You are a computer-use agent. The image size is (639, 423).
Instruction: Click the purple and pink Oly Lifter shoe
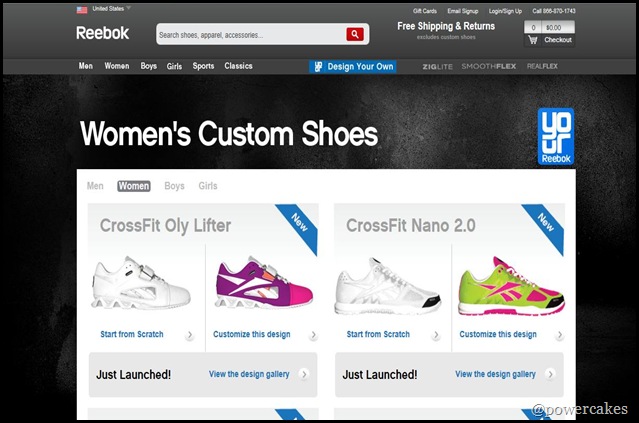(x=264, y=282)
